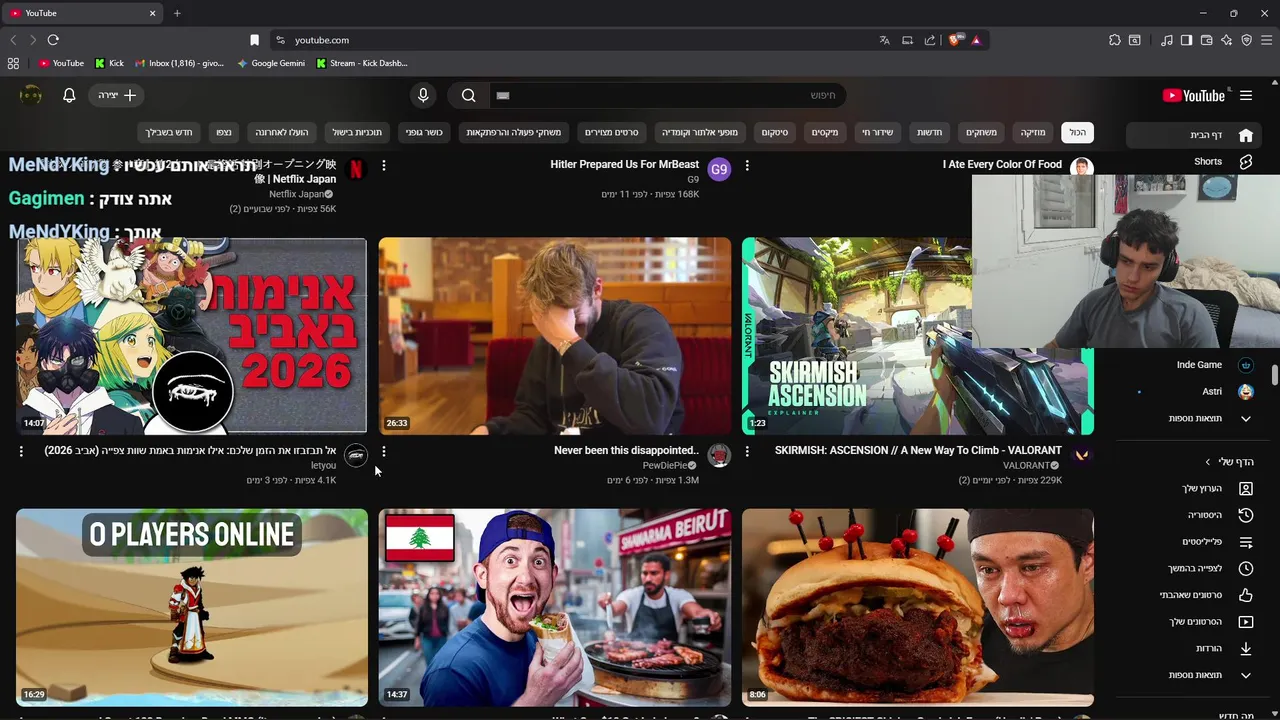1280x720 pixels.
Task: Toggle the Brave sidebar panel
Action: 1186,40
